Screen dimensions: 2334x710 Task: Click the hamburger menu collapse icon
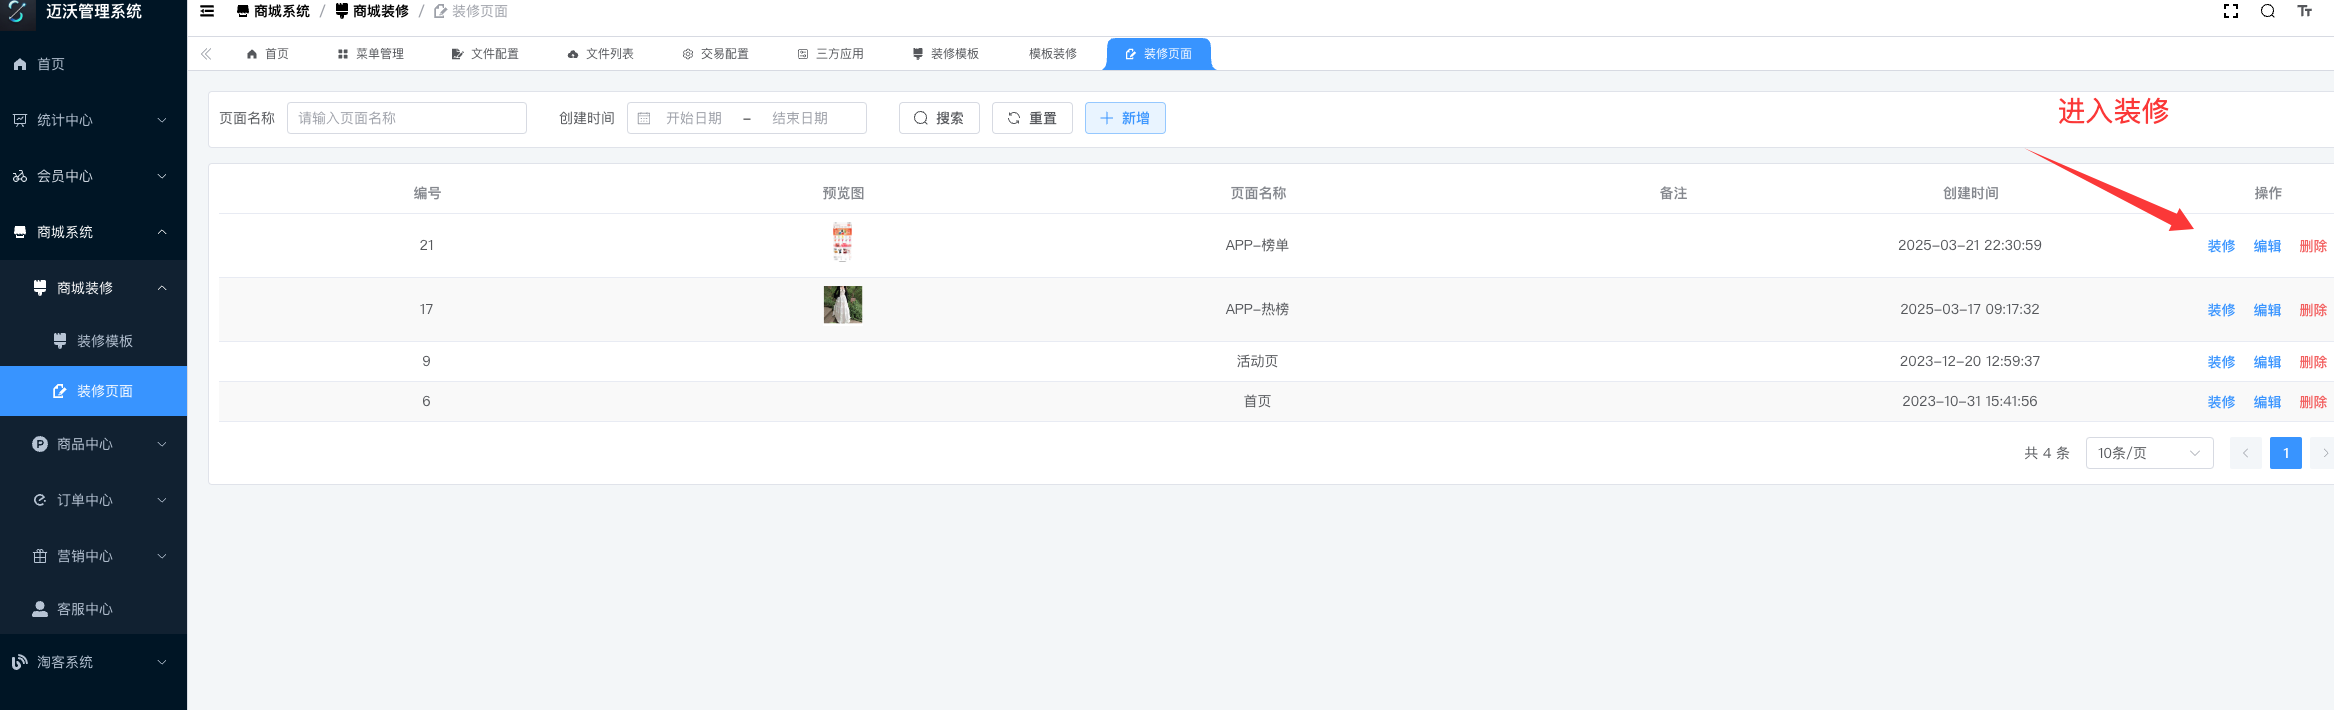tap(207, 11)
